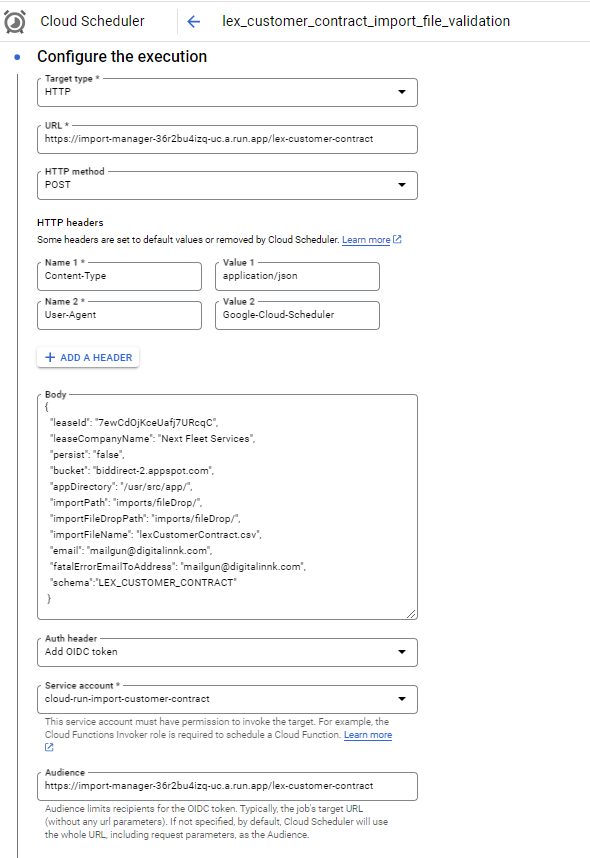Open the Learn more link about HTTP headers
Screen dimensions: 590x858
[366, 240]
